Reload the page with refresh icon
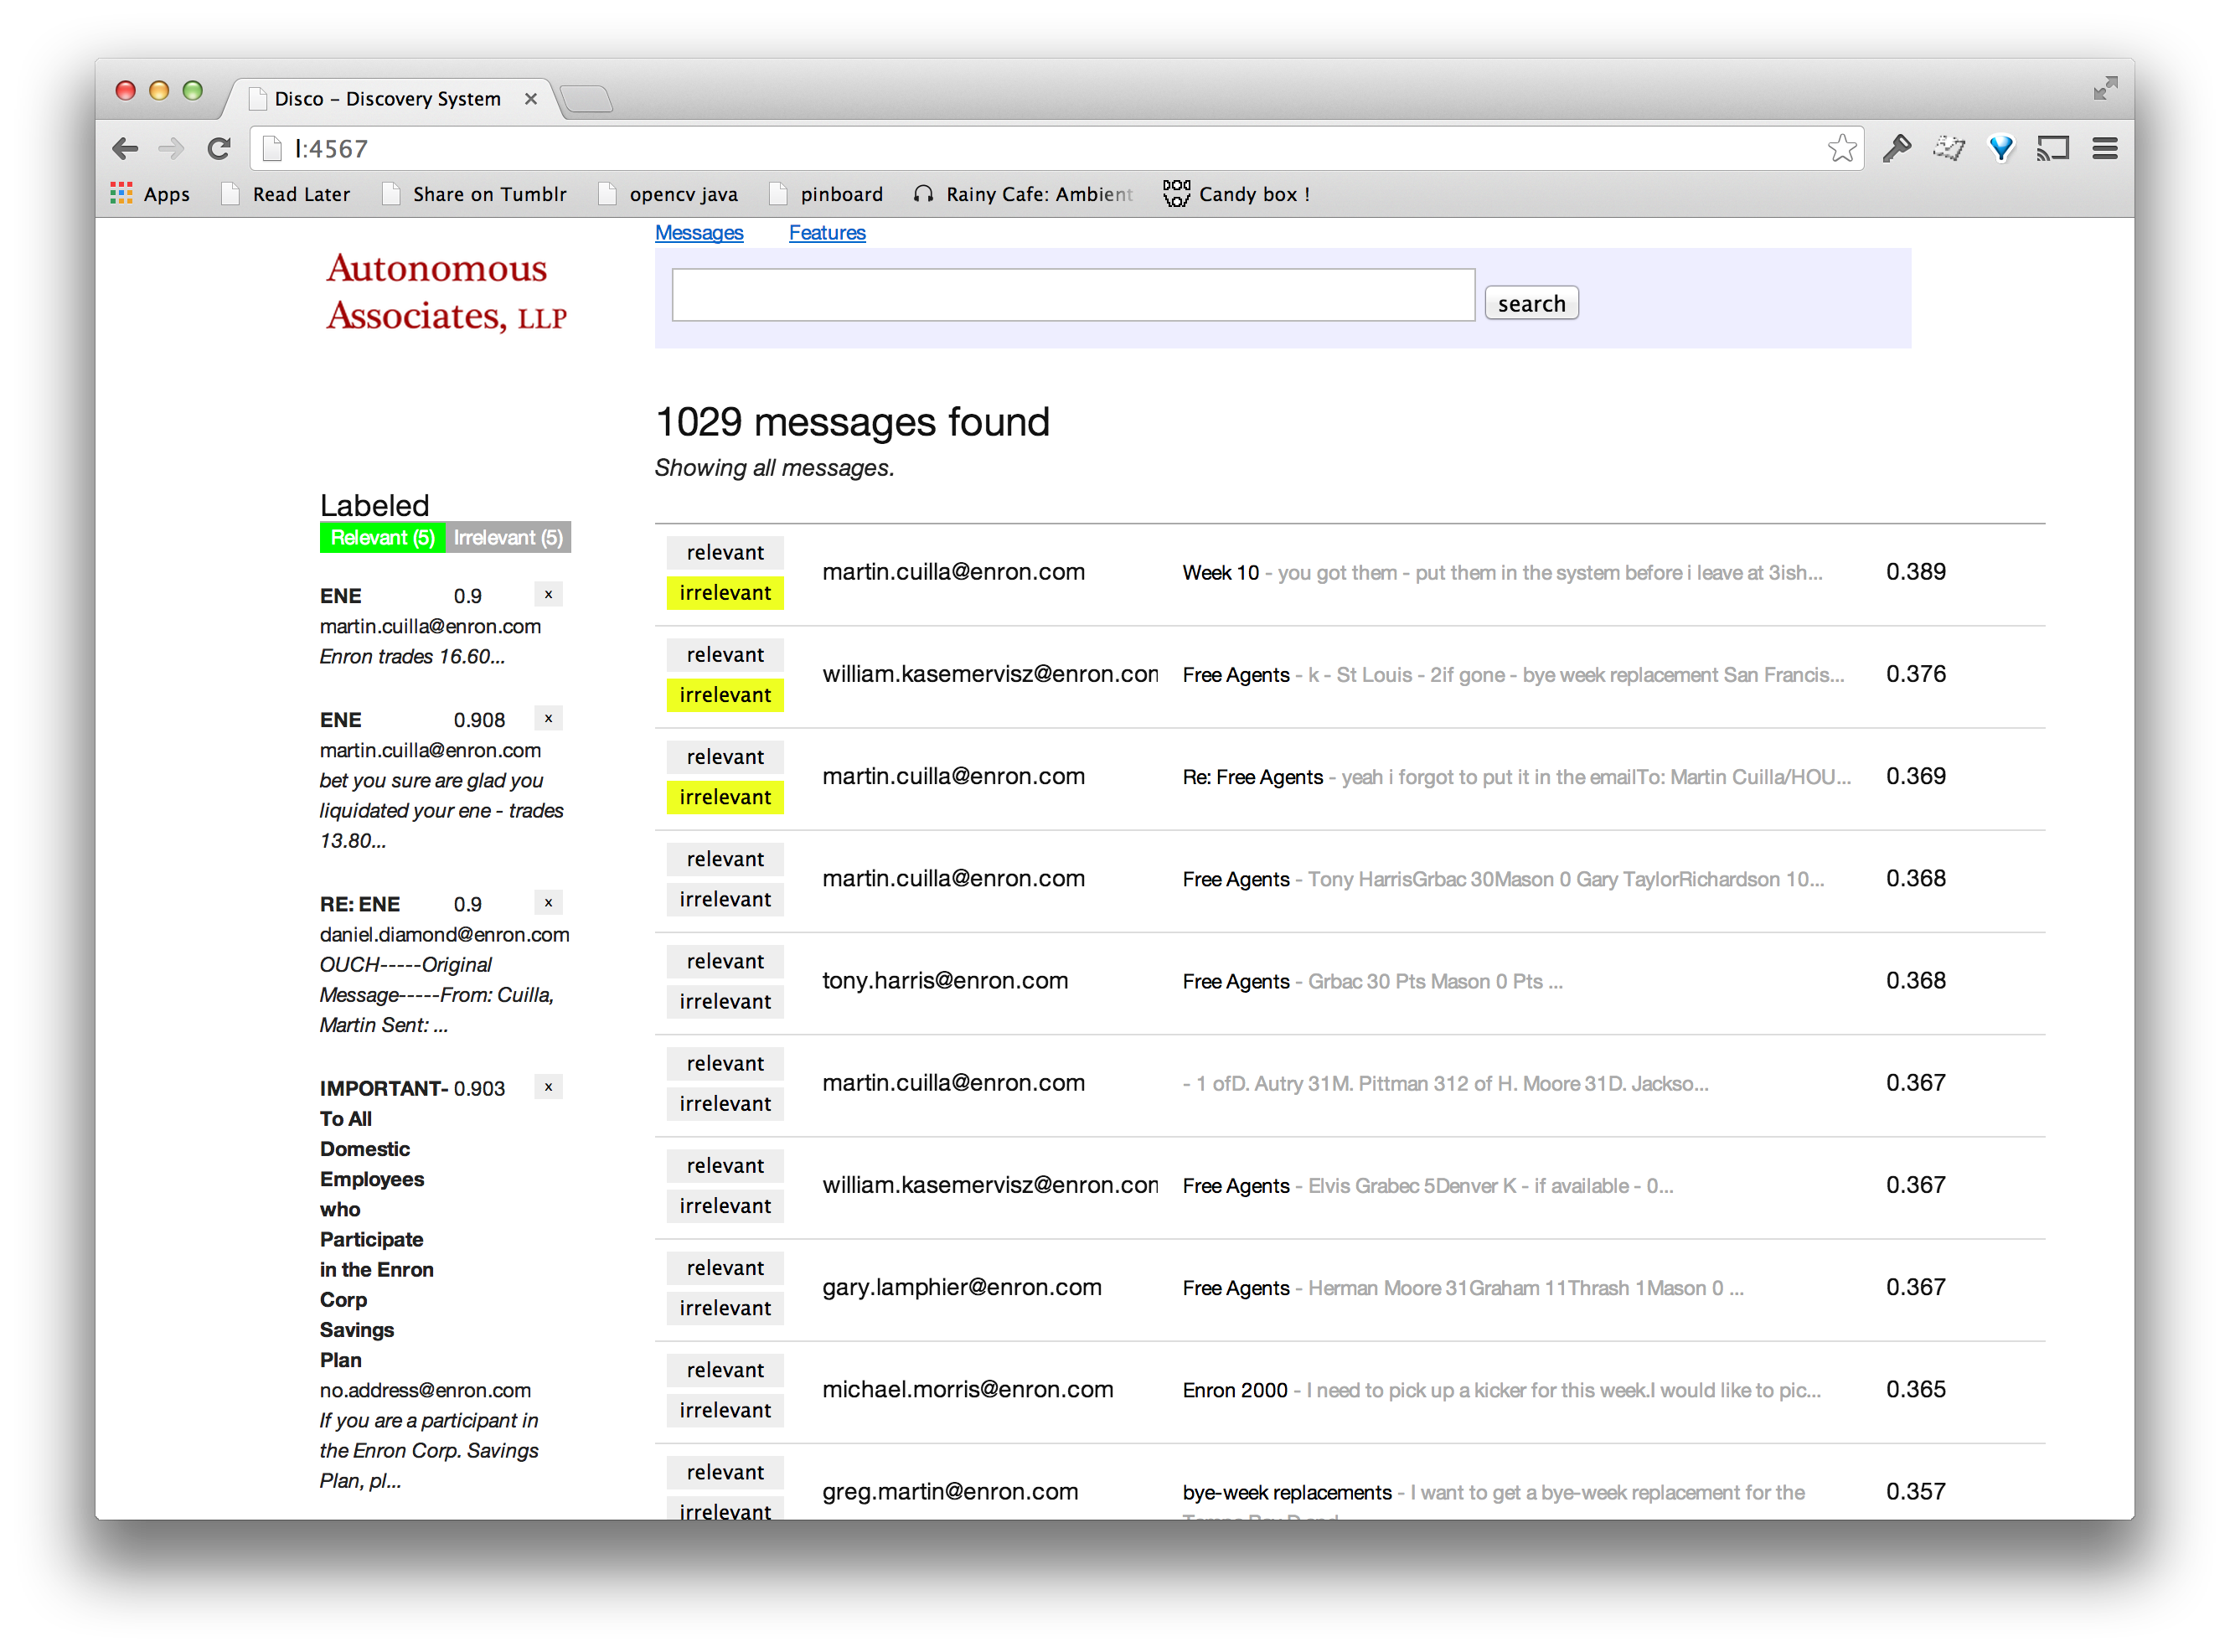 click(218, 149)
